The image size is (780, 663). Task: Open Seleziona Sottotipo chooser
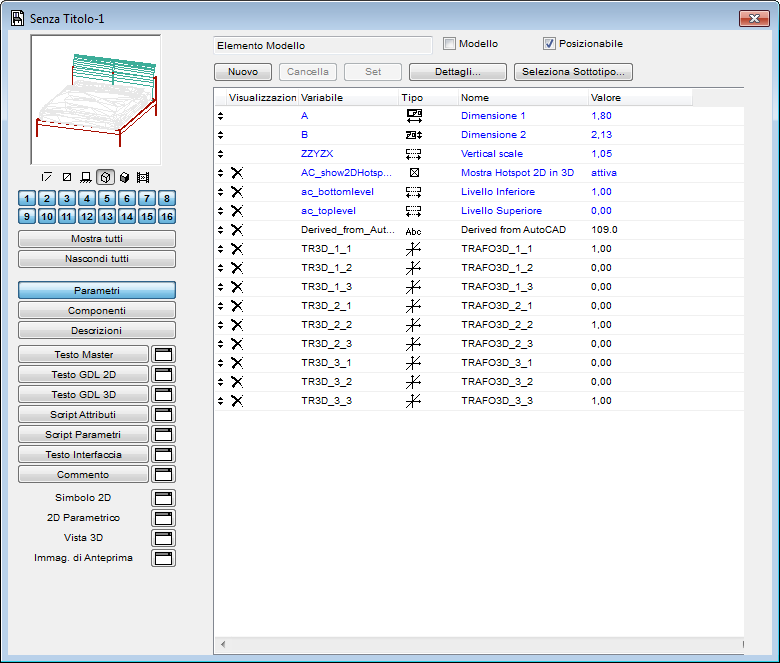pos(573,72)
